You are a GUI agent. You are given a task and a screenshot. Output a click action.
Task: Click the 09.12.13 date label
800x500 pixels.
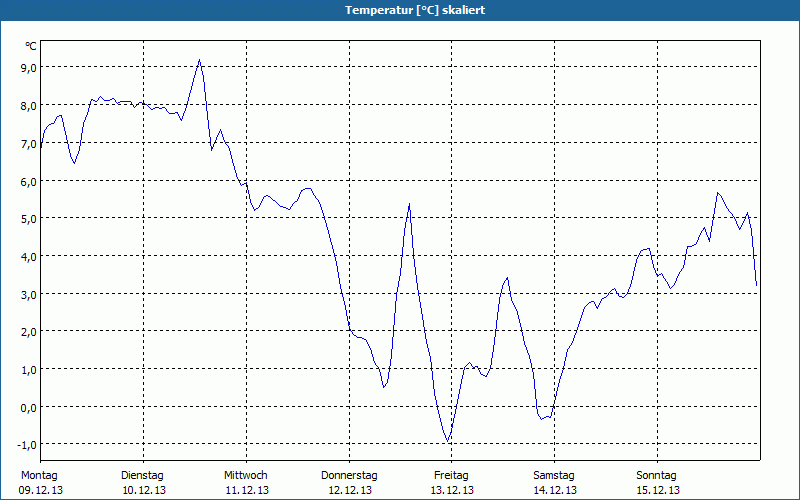click(41, 491)
